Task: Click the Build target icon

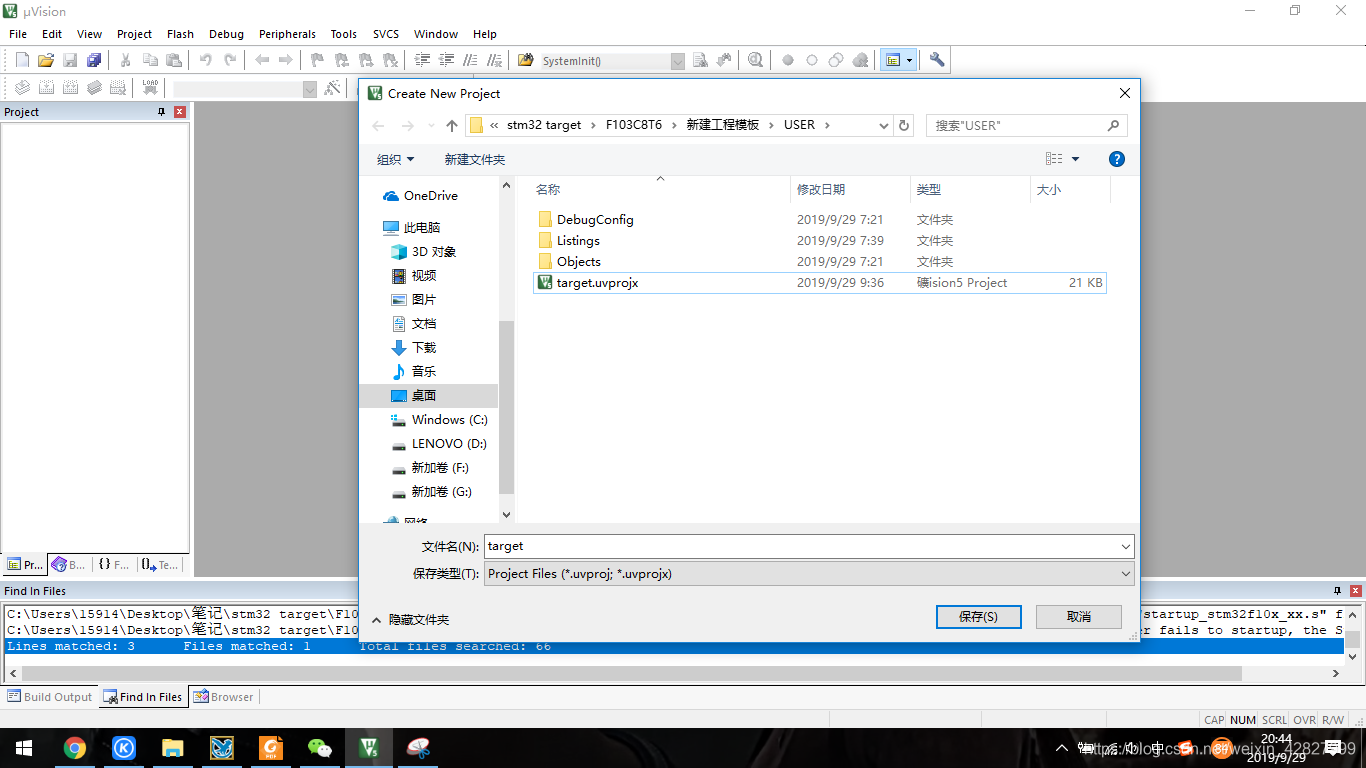Action: [46, 88]
